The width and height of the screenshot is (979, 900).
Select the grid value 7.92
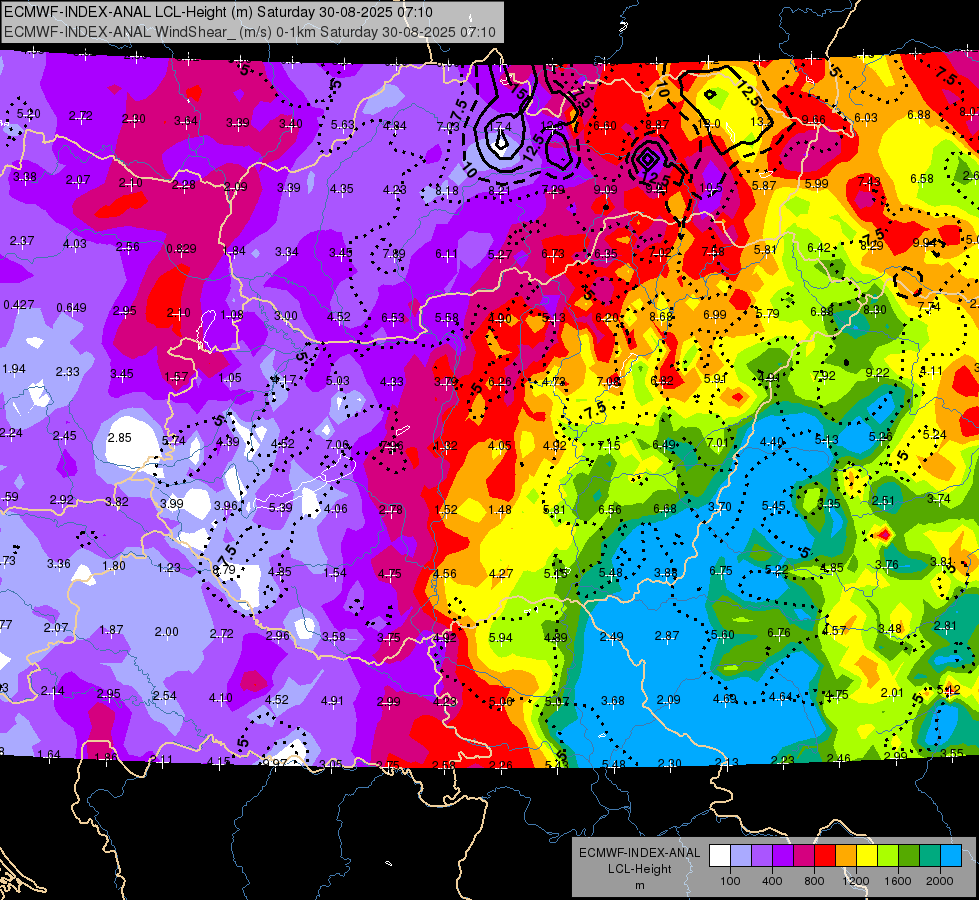[824, 375]
